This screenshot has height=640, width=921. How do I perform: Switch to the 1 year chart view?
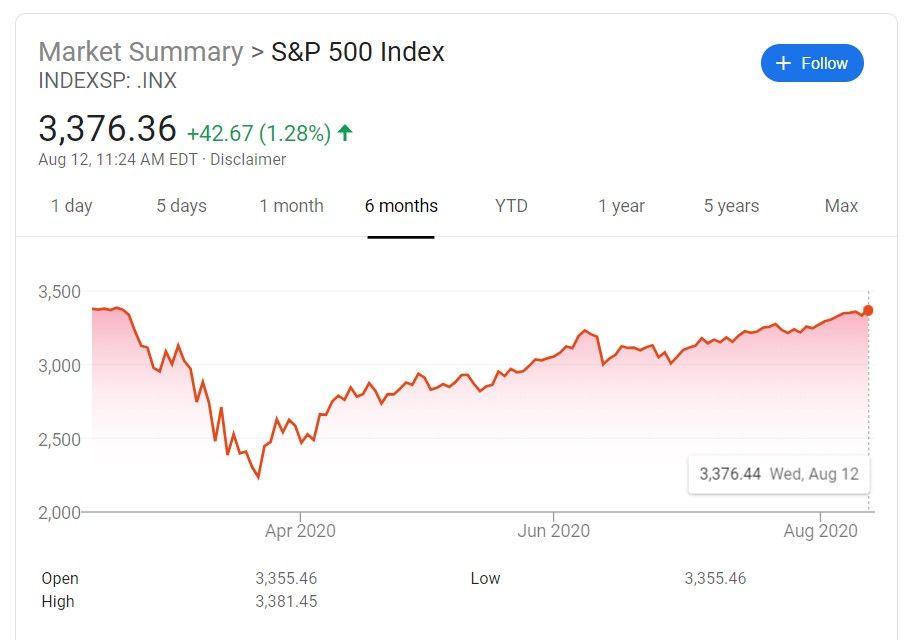pyautogui.click(x=621, y=206)
